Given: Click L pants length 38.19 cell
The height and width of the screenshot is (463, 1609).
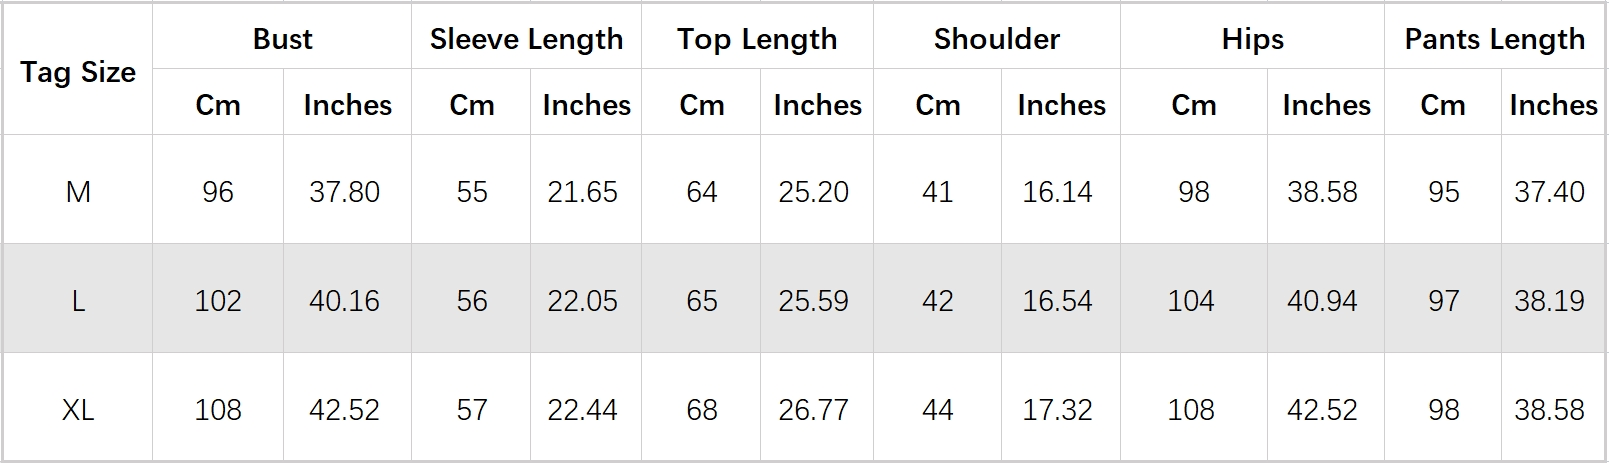Looking at the screenshot, I should click(x=1549, y=300).
